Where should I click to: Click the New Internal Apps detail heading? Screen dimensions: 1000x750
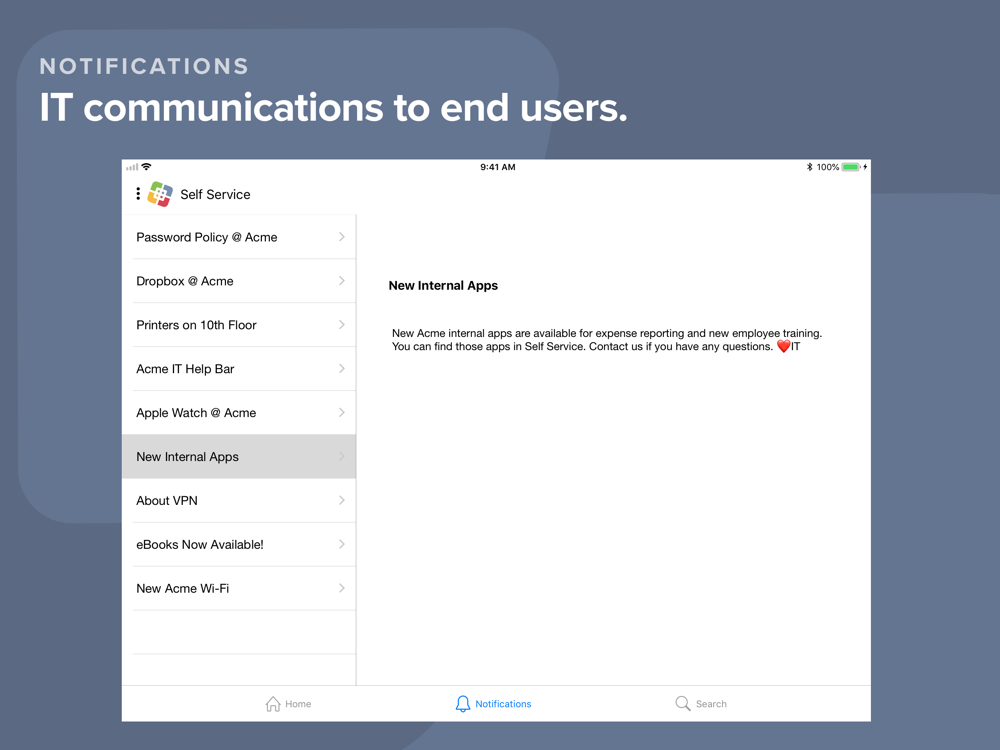443,286
